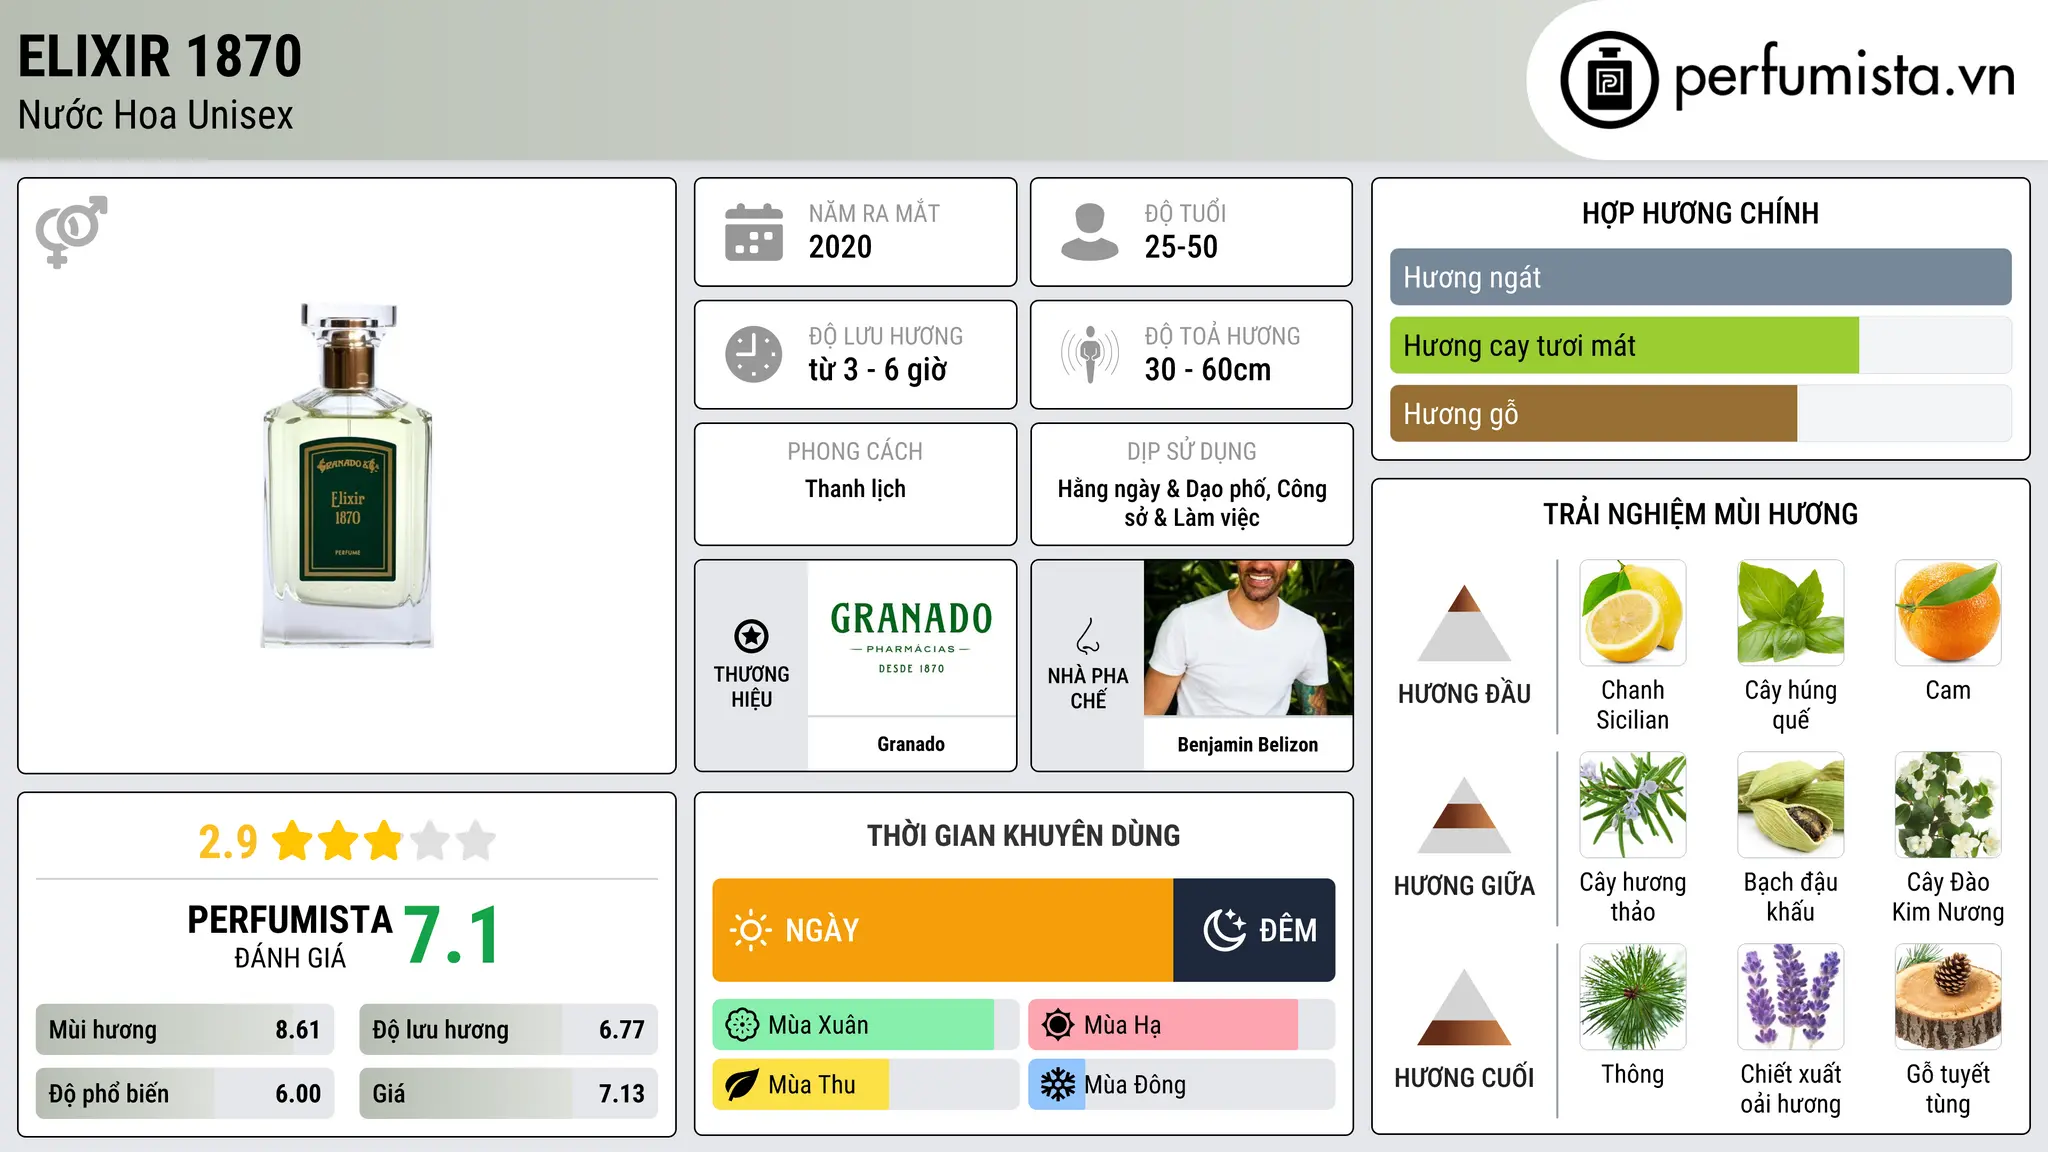2048x1152 pixels.
Task: Click the Độ lưu hương 6.77 score bar
Action: tap(508, 1030)
